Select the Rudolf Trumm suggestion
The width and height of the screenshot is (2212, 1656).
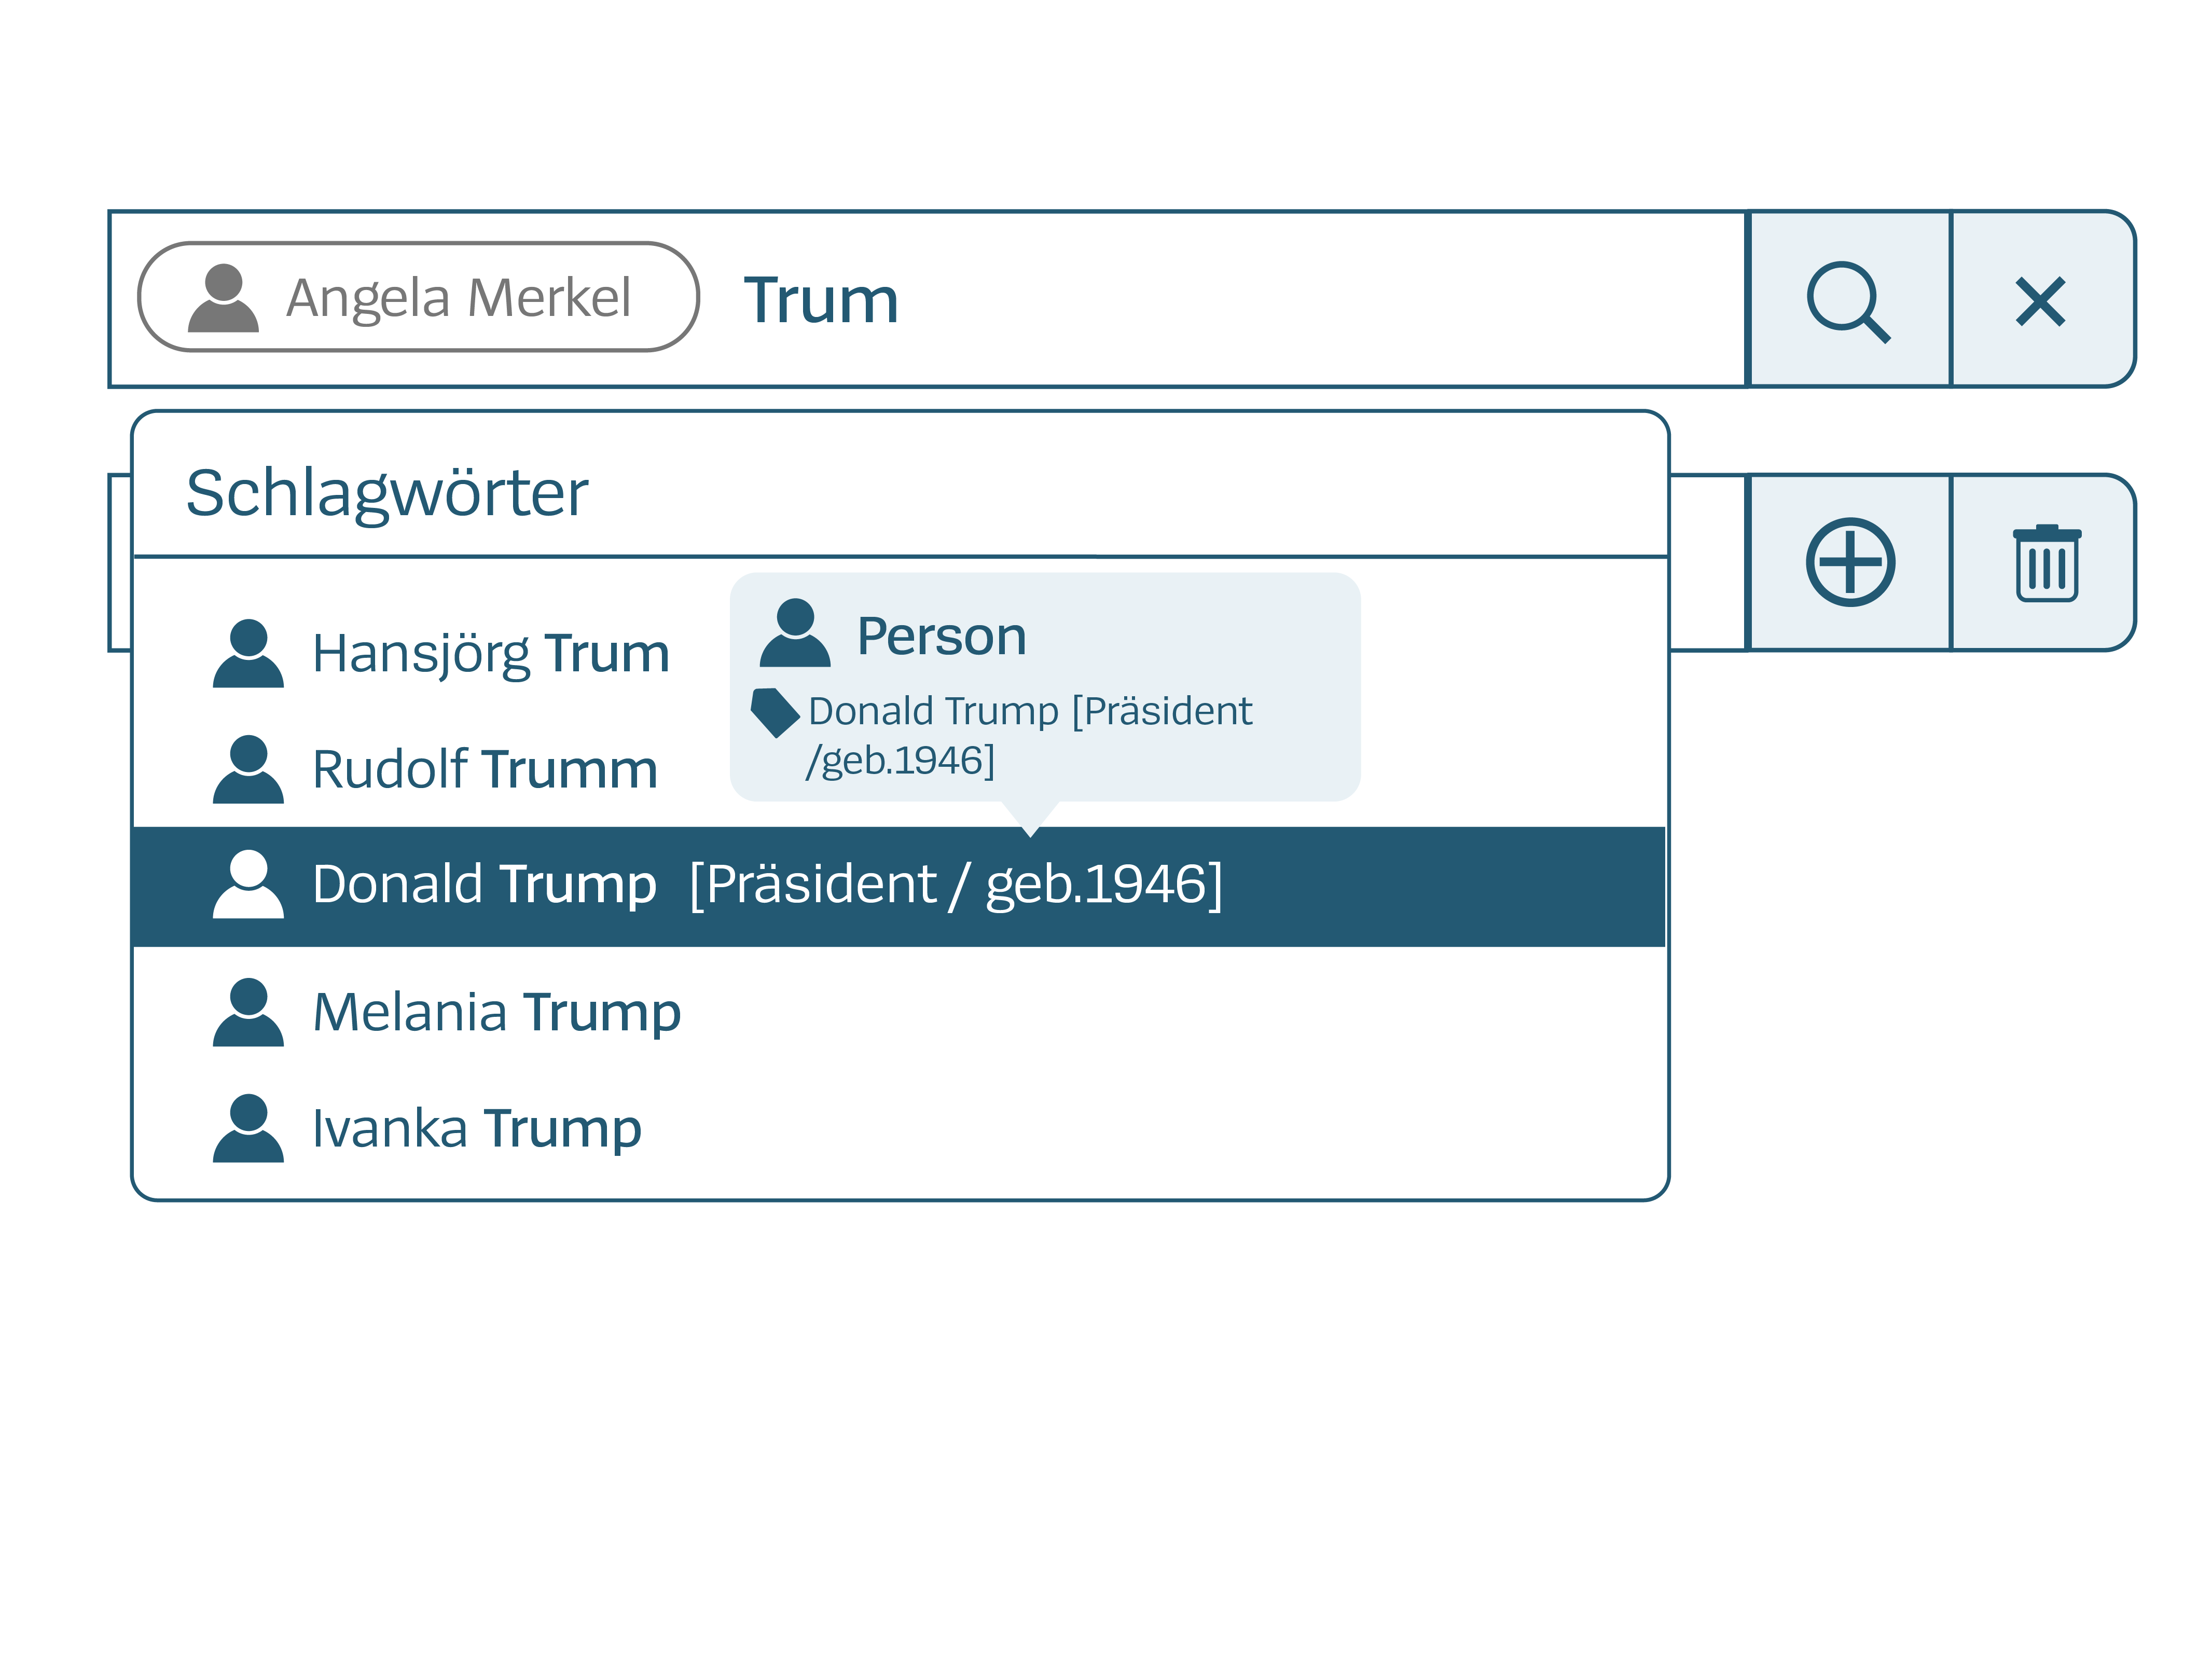point(485,770)
